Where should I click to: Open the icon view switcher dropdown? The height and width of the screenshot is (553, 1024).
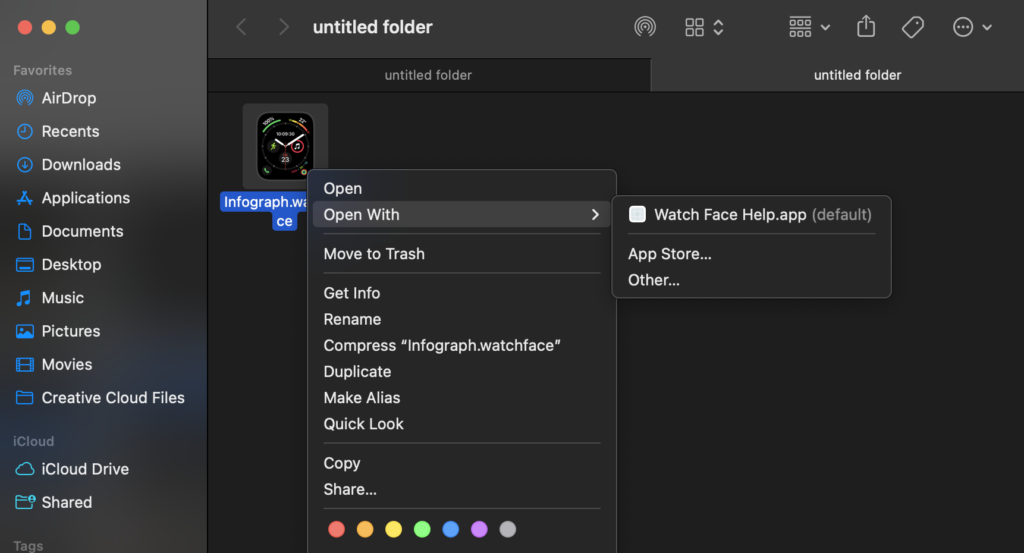[705, 27]
